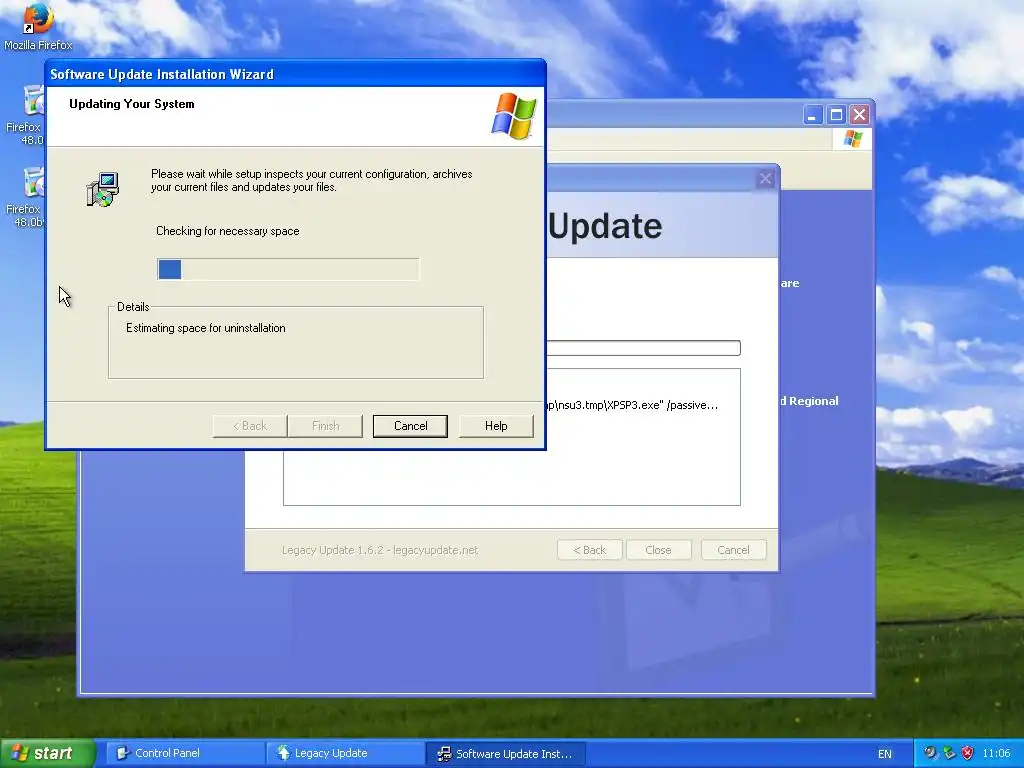This screenshot has height=768, width=1024.
Task: Click Cancel in Software Update Installation Wizard
Action: click(410, 426)
